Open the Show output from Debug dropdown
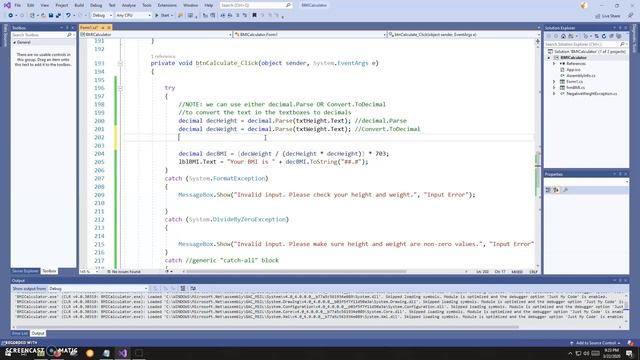640x360 pixels. click(x=98, y=289)
